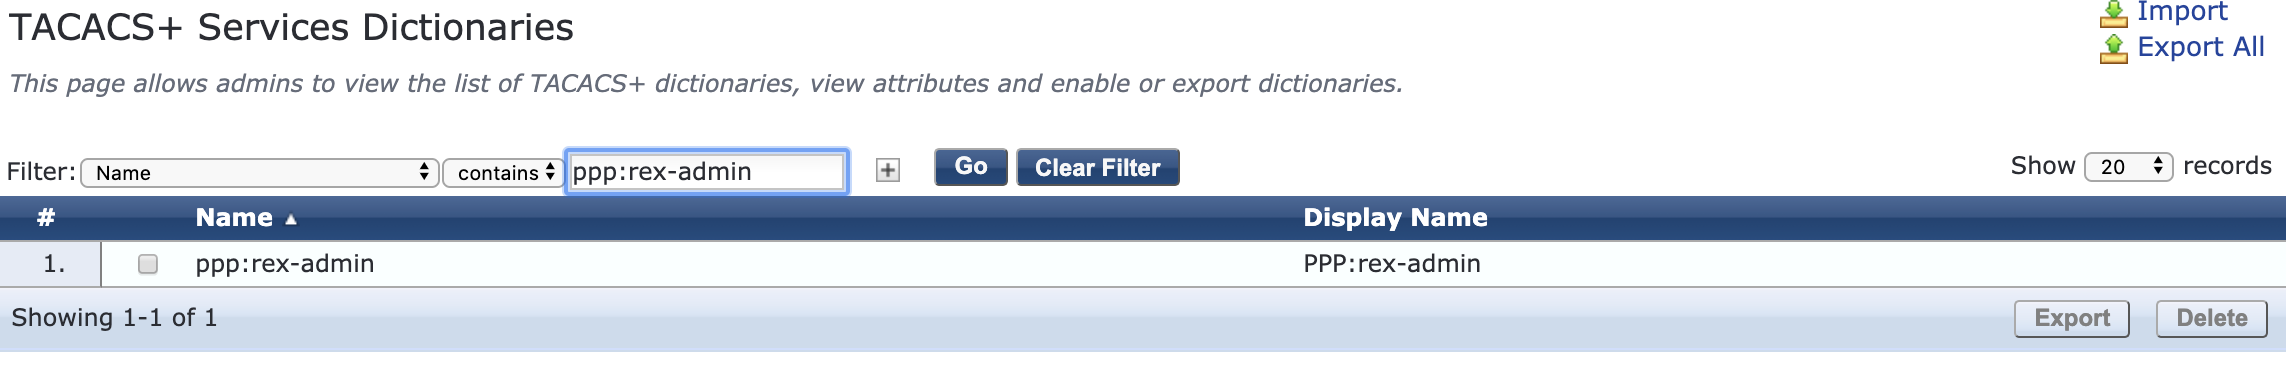The height and width of the screenshot is (378, 2286).
Task: Open the Show 20 records dropdown
Action: coord(2129,166)
